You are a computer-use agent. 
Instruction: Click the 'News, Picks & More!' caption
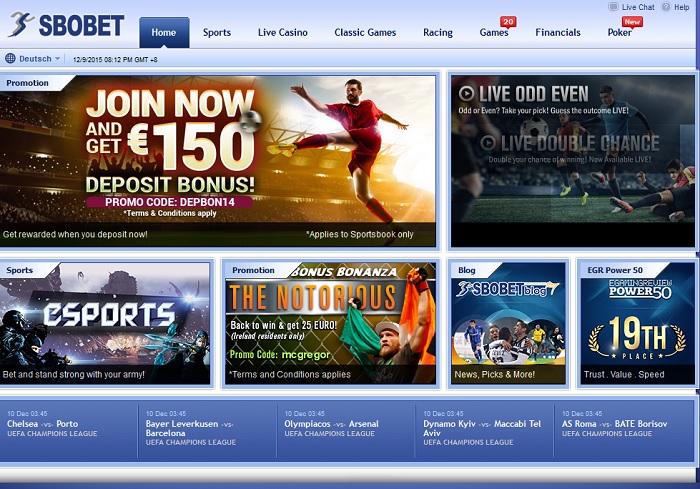point(495,374)
